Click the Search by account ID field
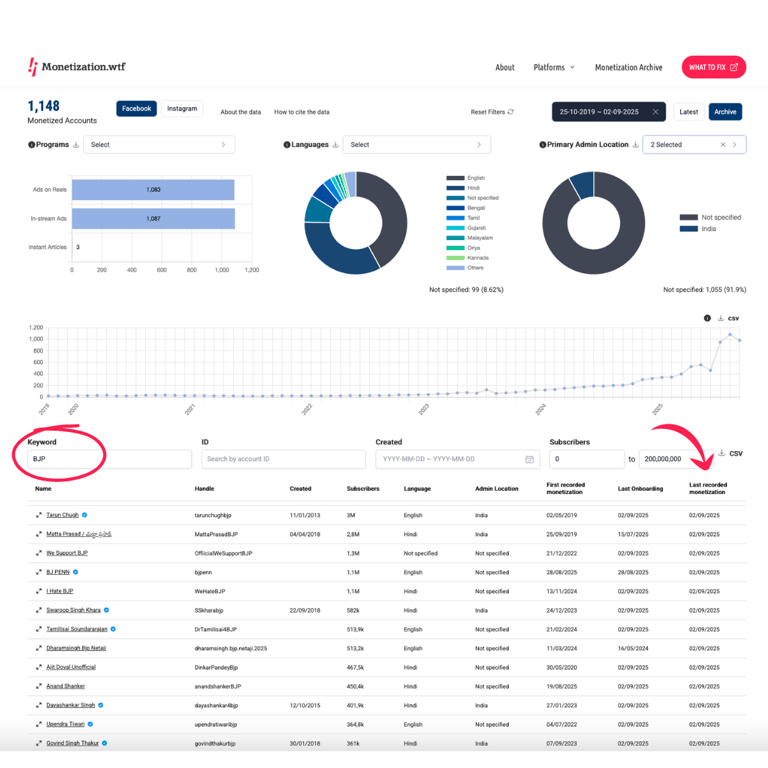This screenshot has width=768, height=768. click(284, 459)
